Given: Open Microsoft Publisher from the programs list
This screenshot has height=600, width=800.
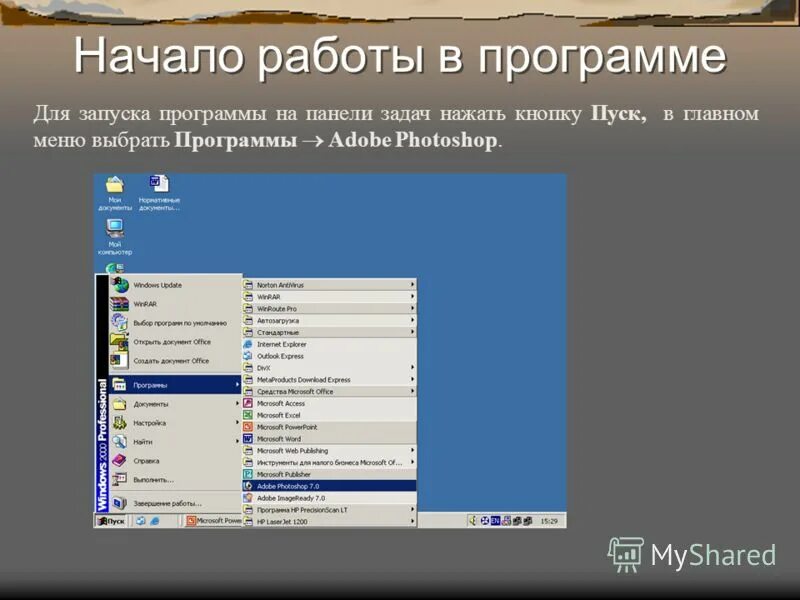Looking at the screenshot, I should 330,474.
